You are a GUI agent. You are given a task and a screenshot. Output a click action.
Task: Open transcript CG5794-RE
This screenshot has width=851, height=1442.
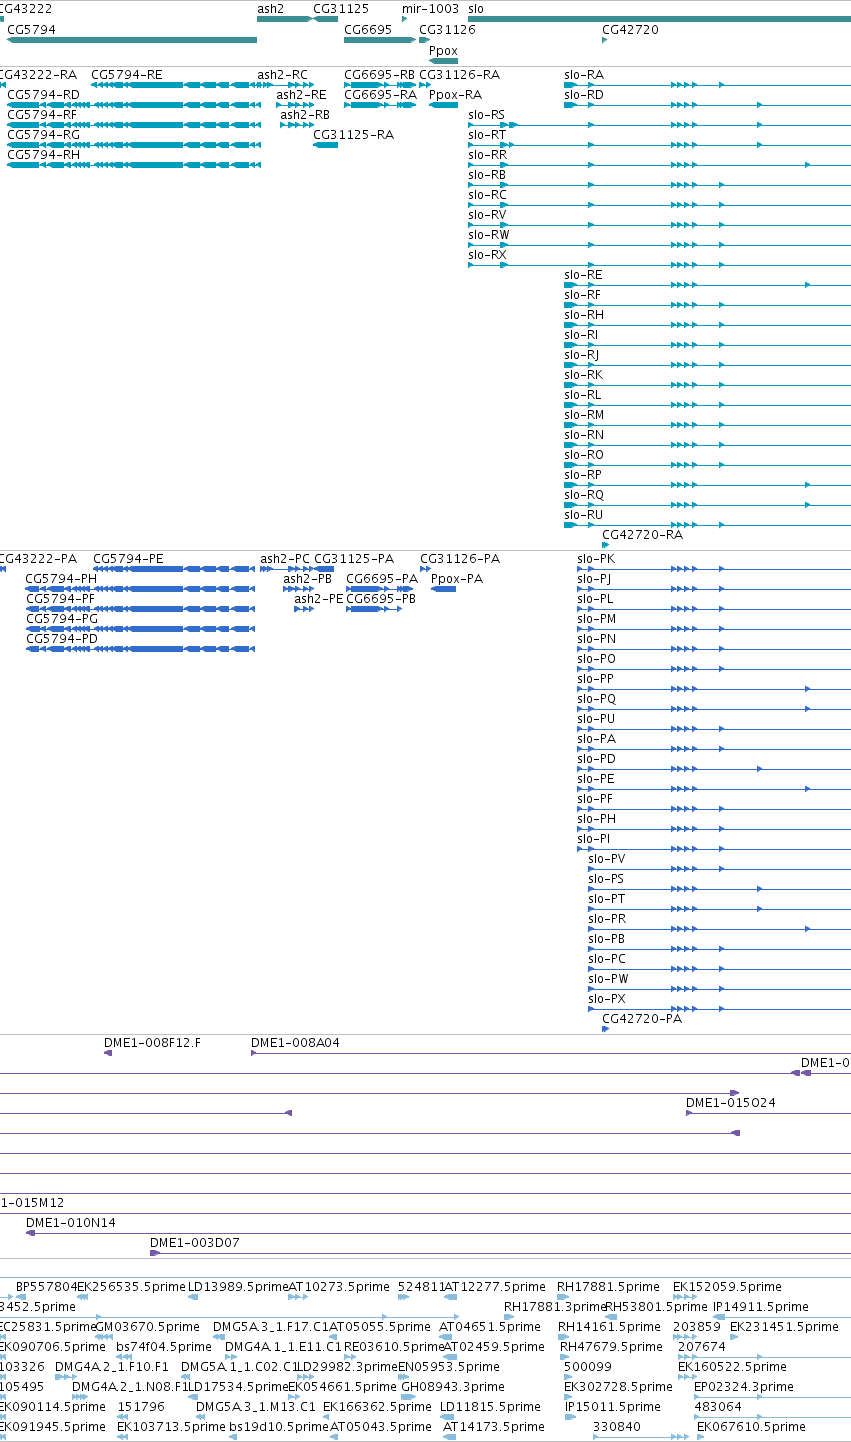point(126,75)
